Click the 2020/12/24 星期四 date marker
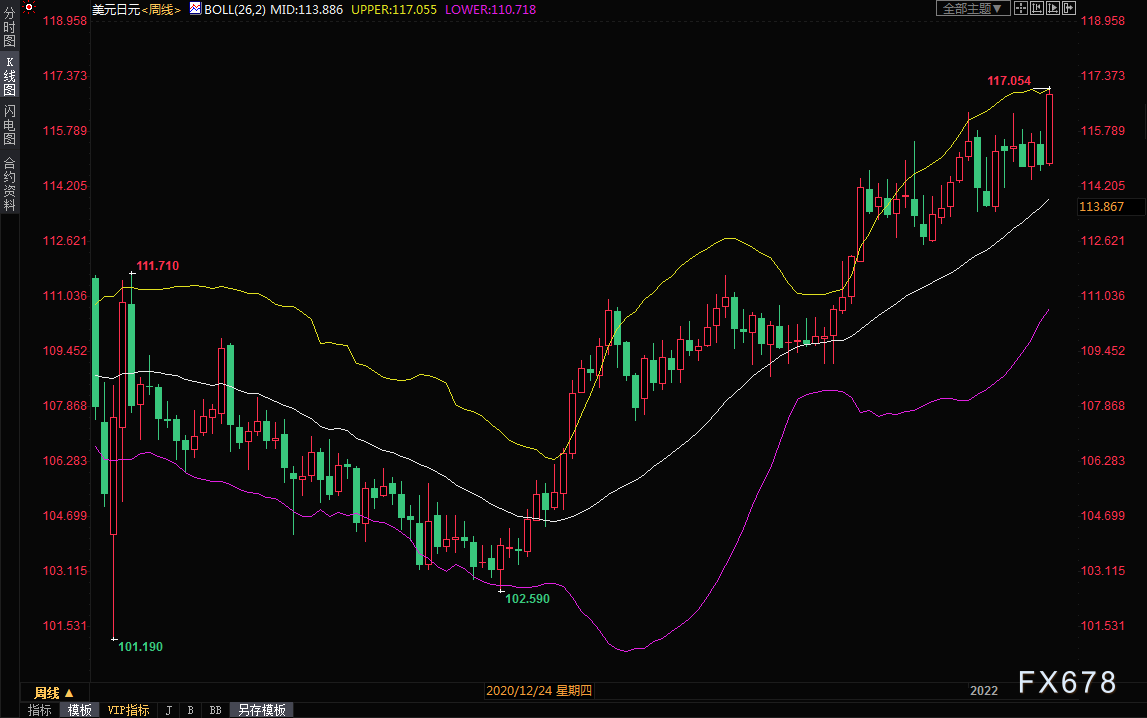This screenshot has height=718, width=1147. [539, 691]
